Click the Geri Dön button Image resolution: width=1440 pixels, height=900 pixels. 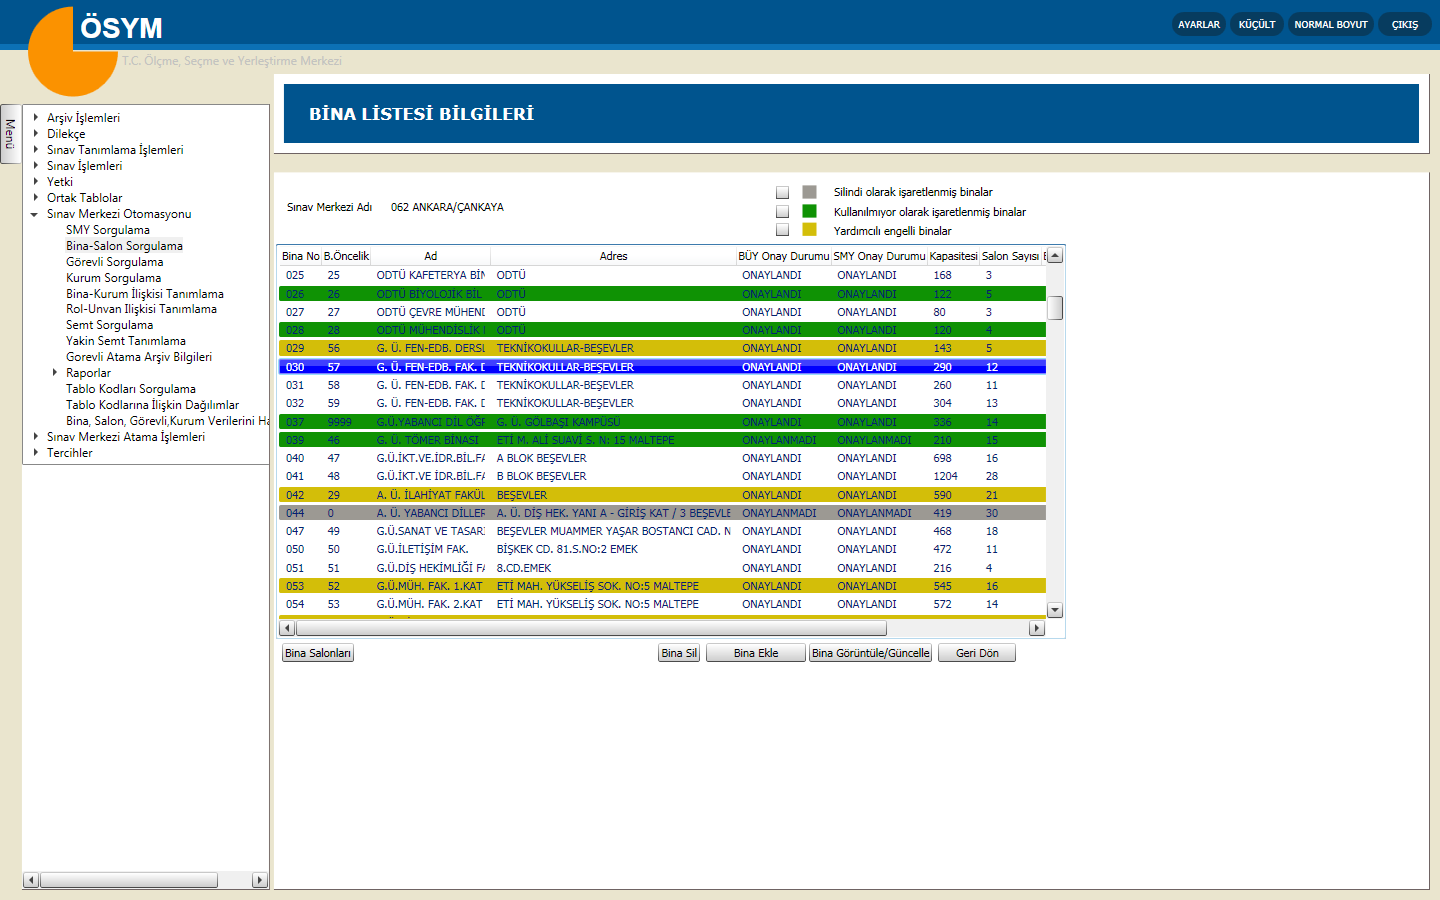[x=977, y=653]
